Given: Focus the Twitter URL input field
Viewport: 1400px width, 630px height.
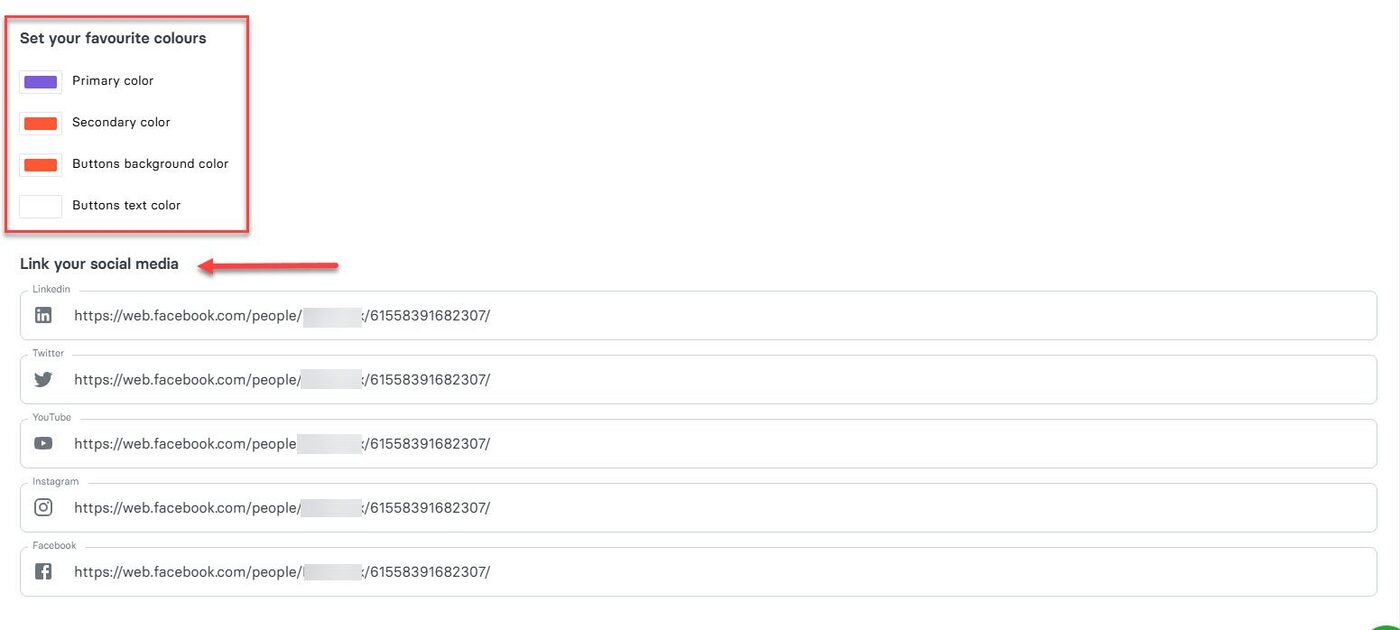Looking at the screenshot, I should [800, 379].
